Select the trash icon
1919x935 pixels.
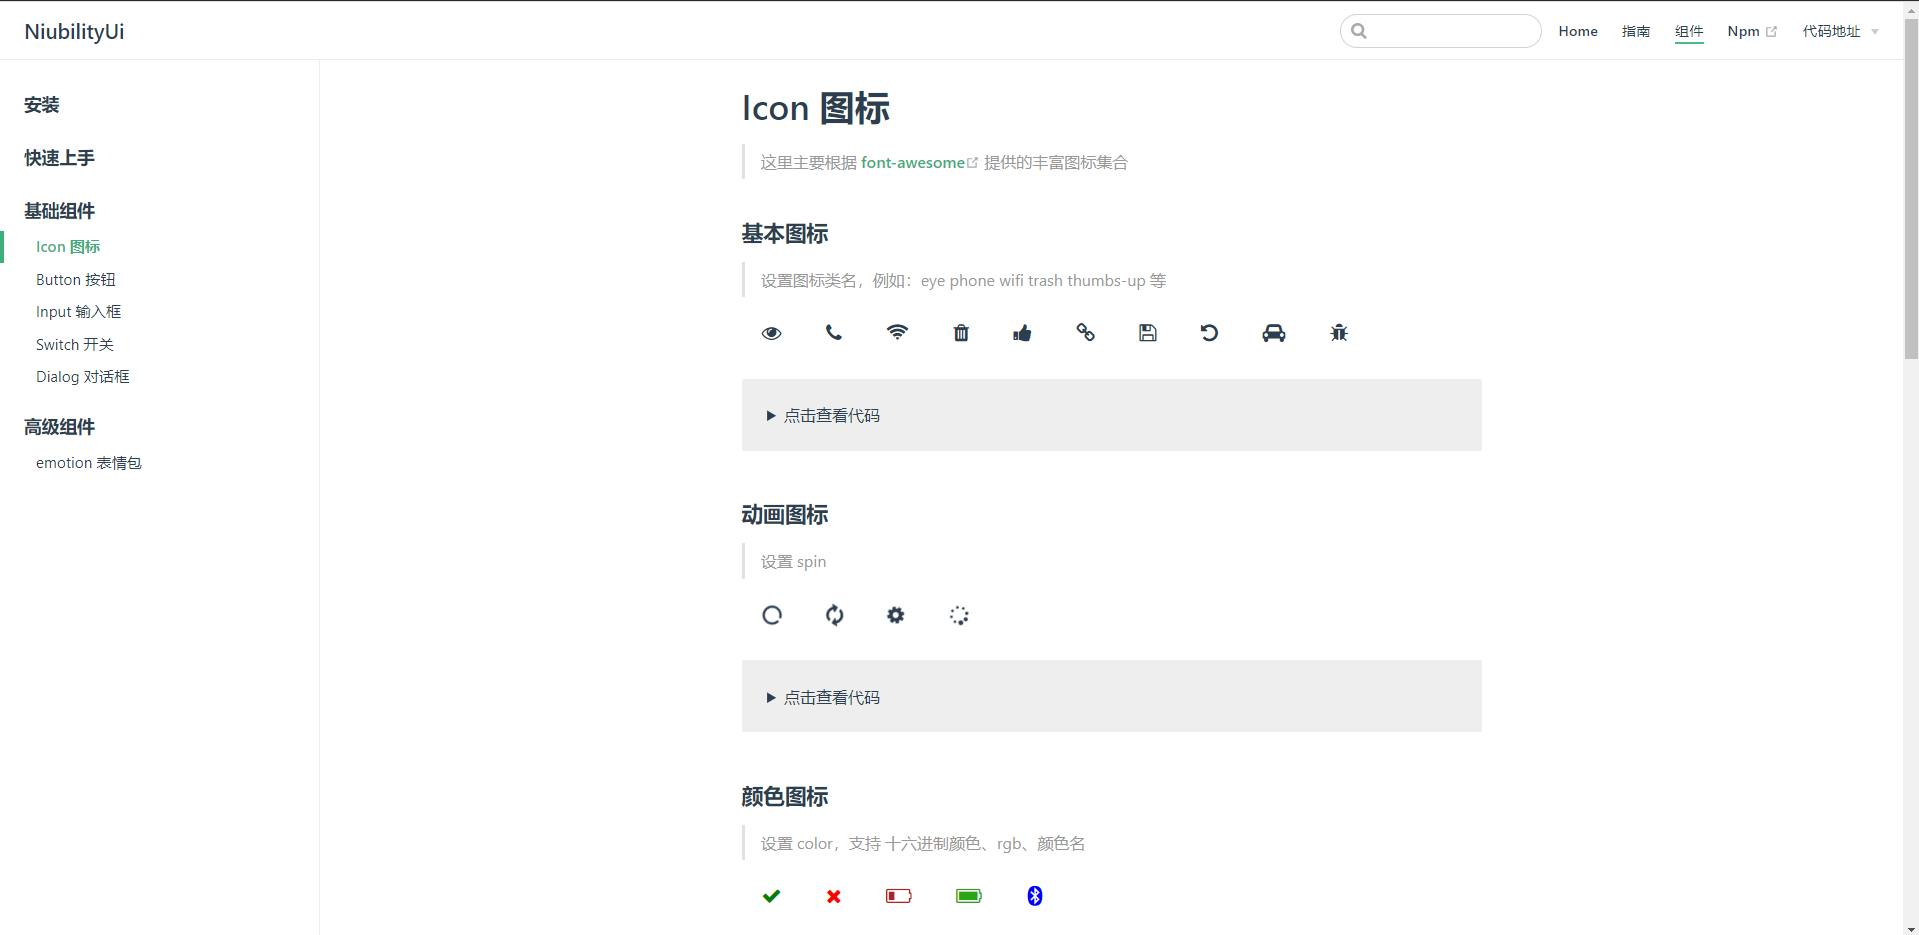(x=960, y=332)
